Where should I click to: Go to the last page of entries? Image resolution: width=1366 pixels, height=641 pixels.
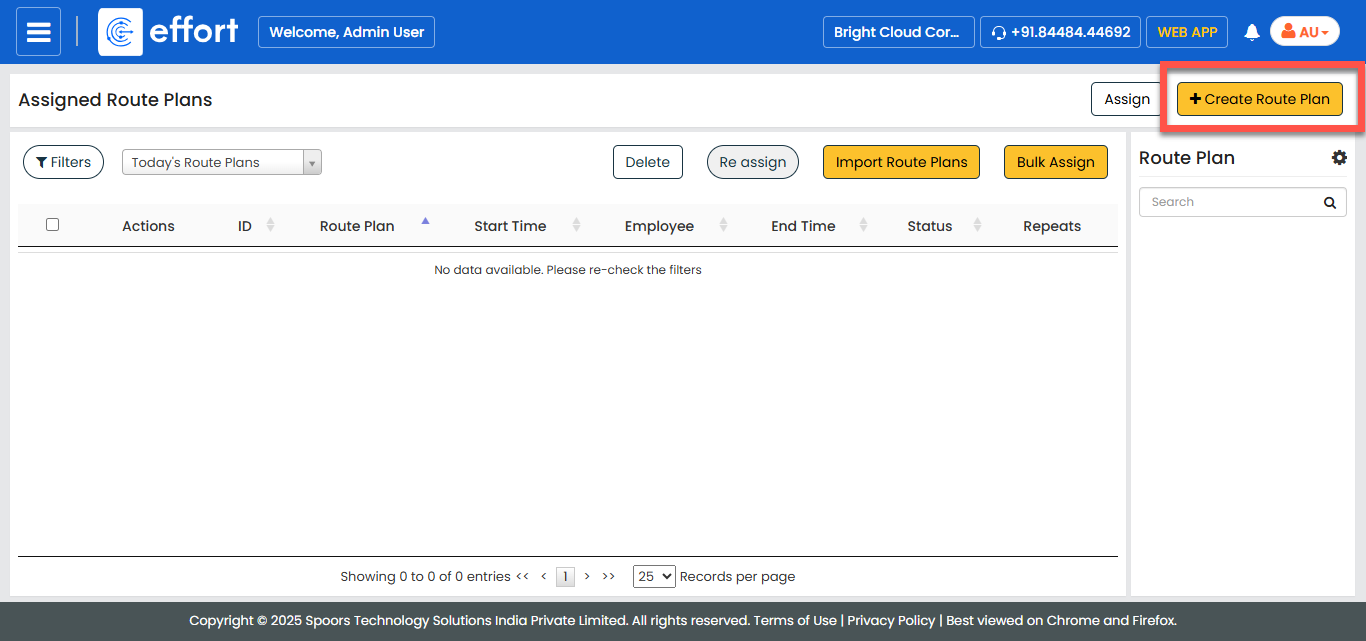608,576
